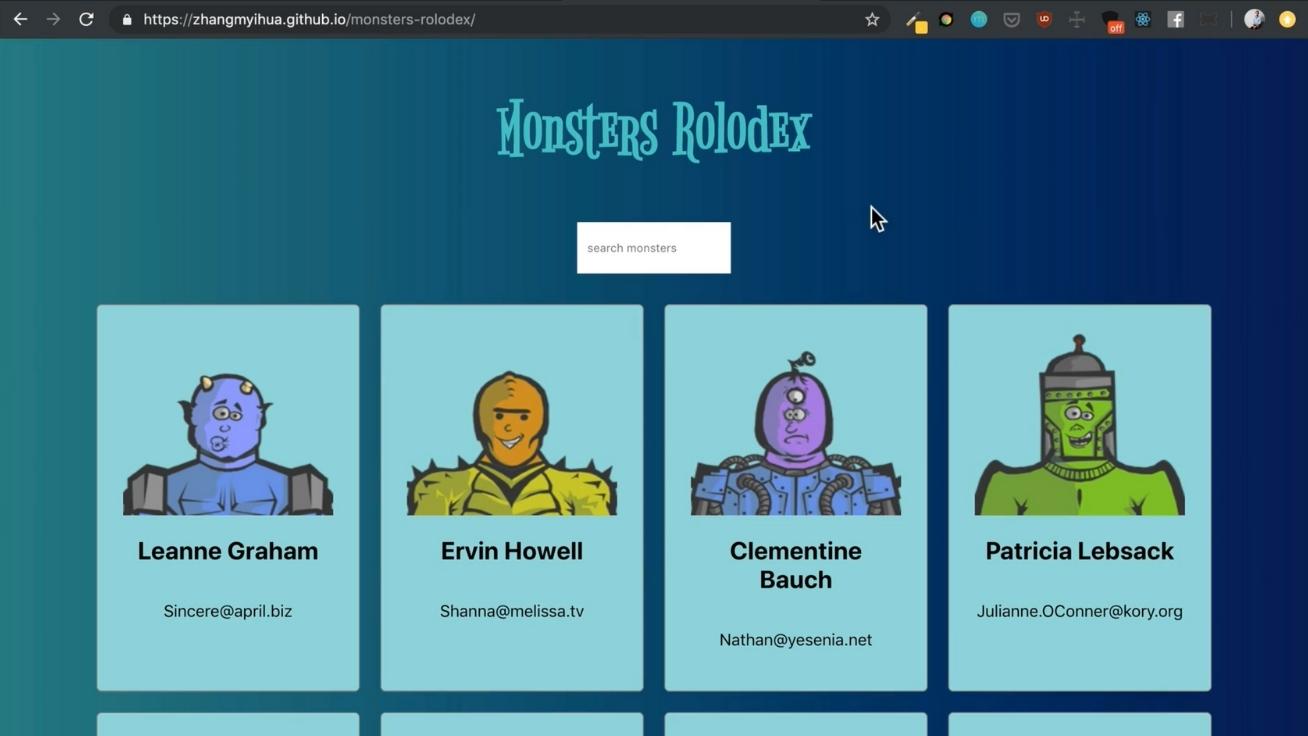Go back to the previous page
Screen dimensions: 1308x736
20,19
